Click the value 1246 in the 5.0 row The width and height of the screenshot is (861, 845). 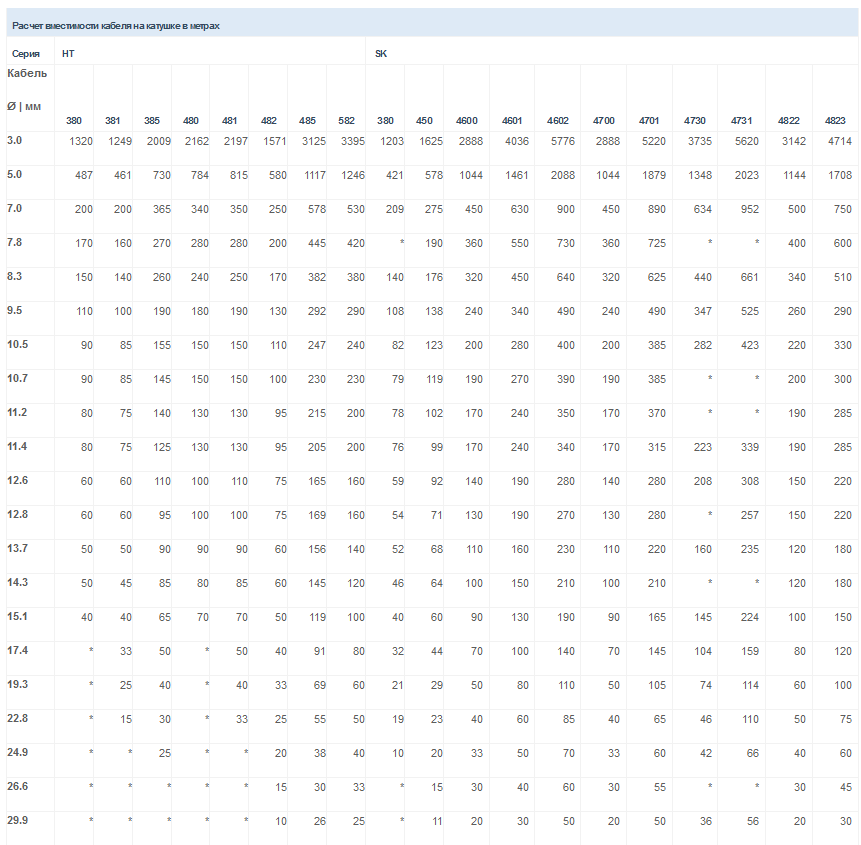[352, 175]
